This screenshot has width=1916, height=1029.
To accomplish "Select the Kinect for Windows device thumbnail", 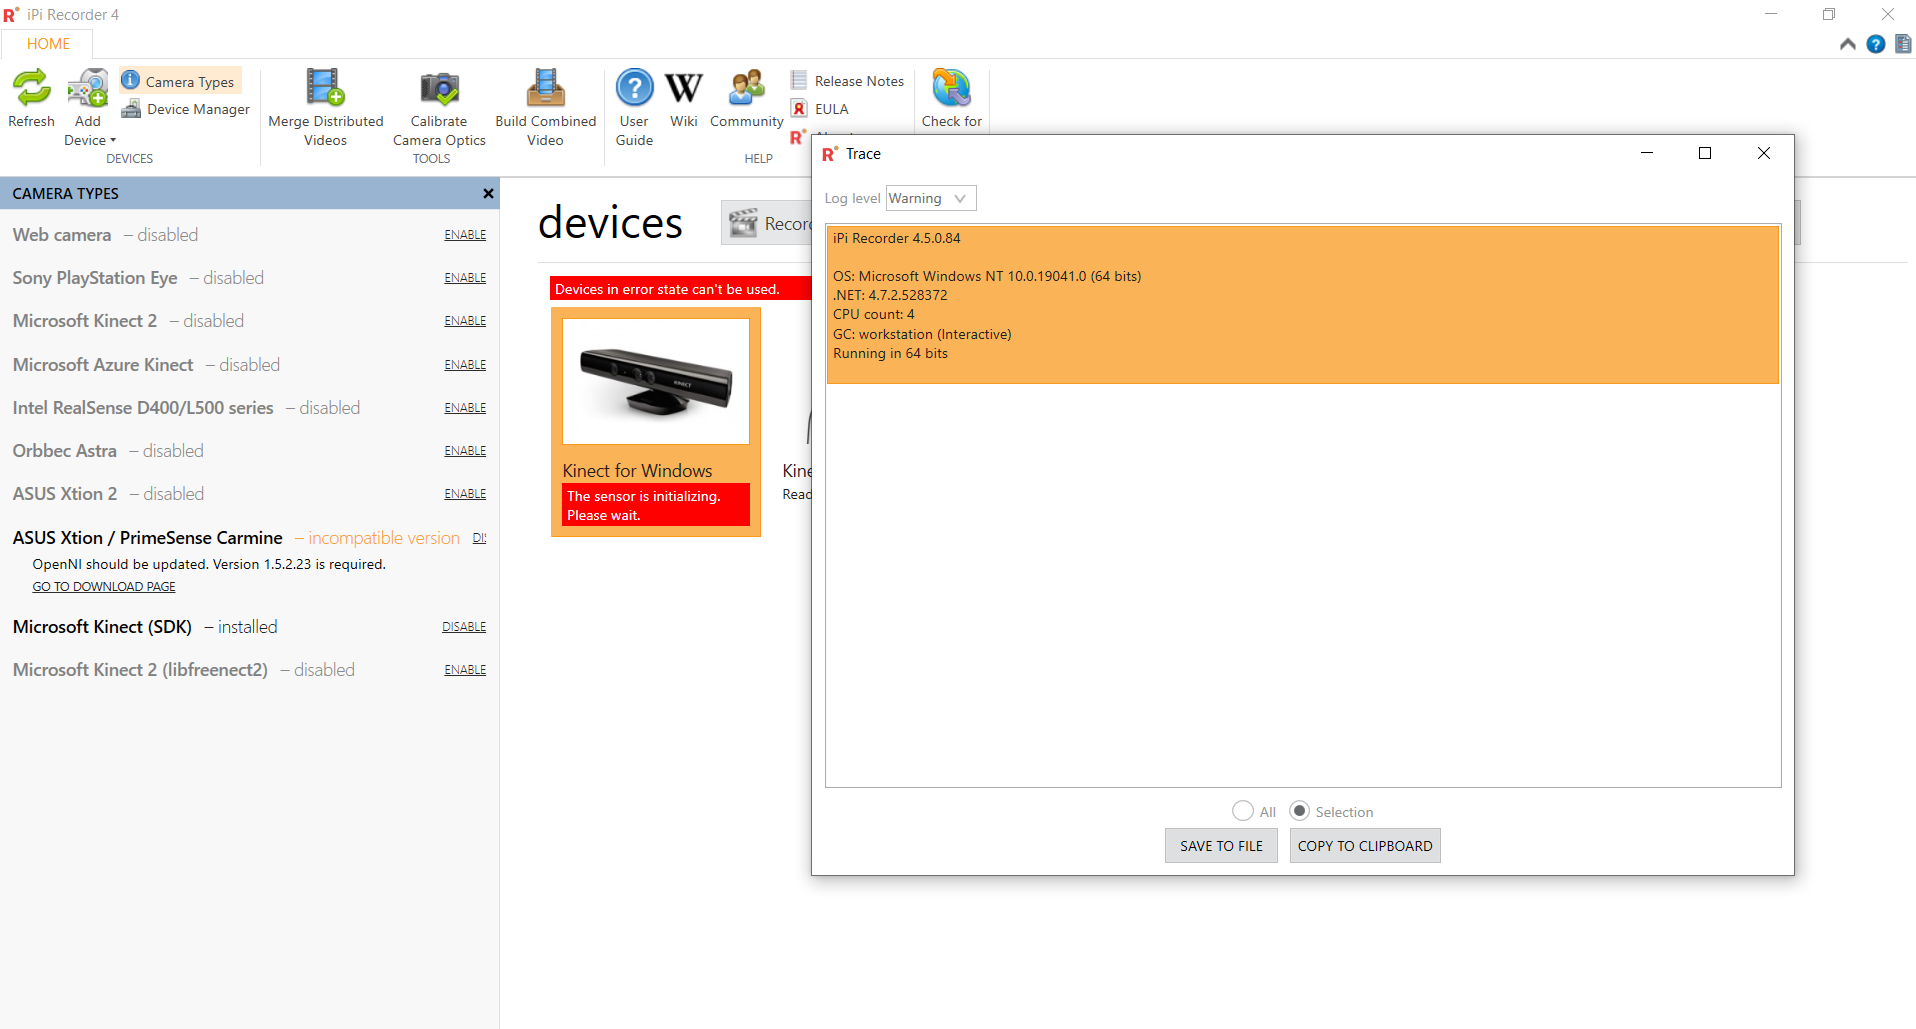I will pos(656,381).
